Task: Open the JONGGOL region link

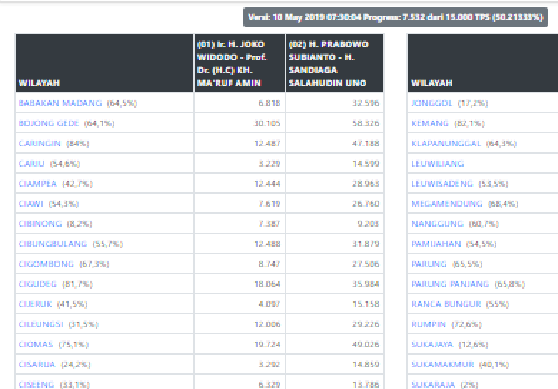Action: click(x=431, y=103)
